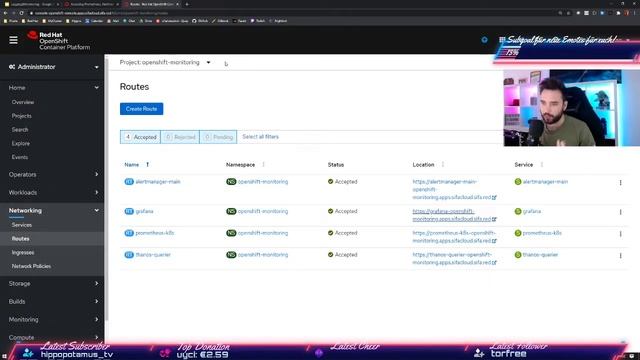Expand the Operators section
This screenshot has height=360, width=640.
click(52, 174)
